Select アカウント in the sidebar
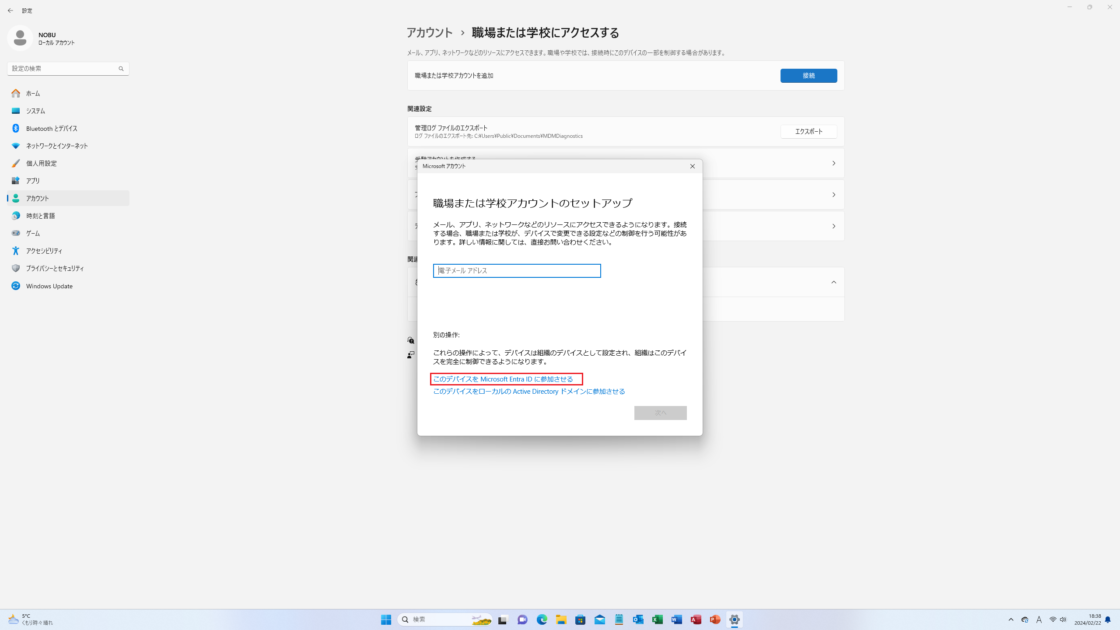 68,199
